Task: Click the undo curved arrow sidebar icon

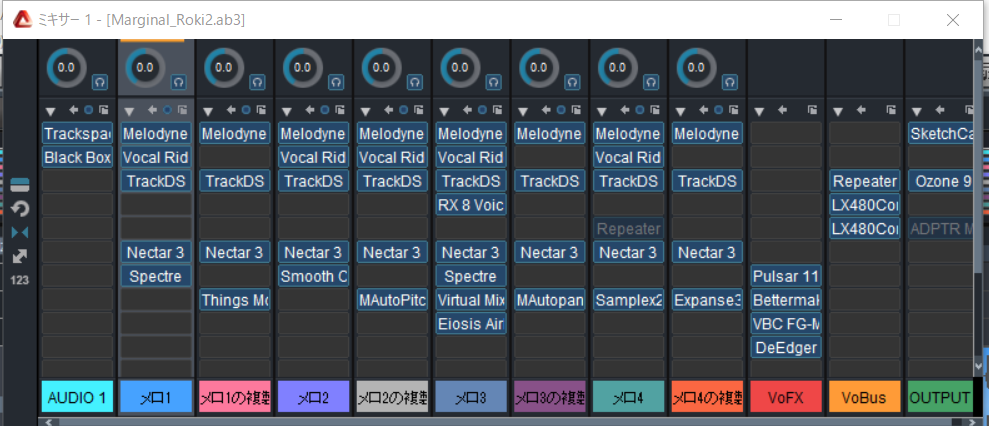Action: tap(20, 208)
